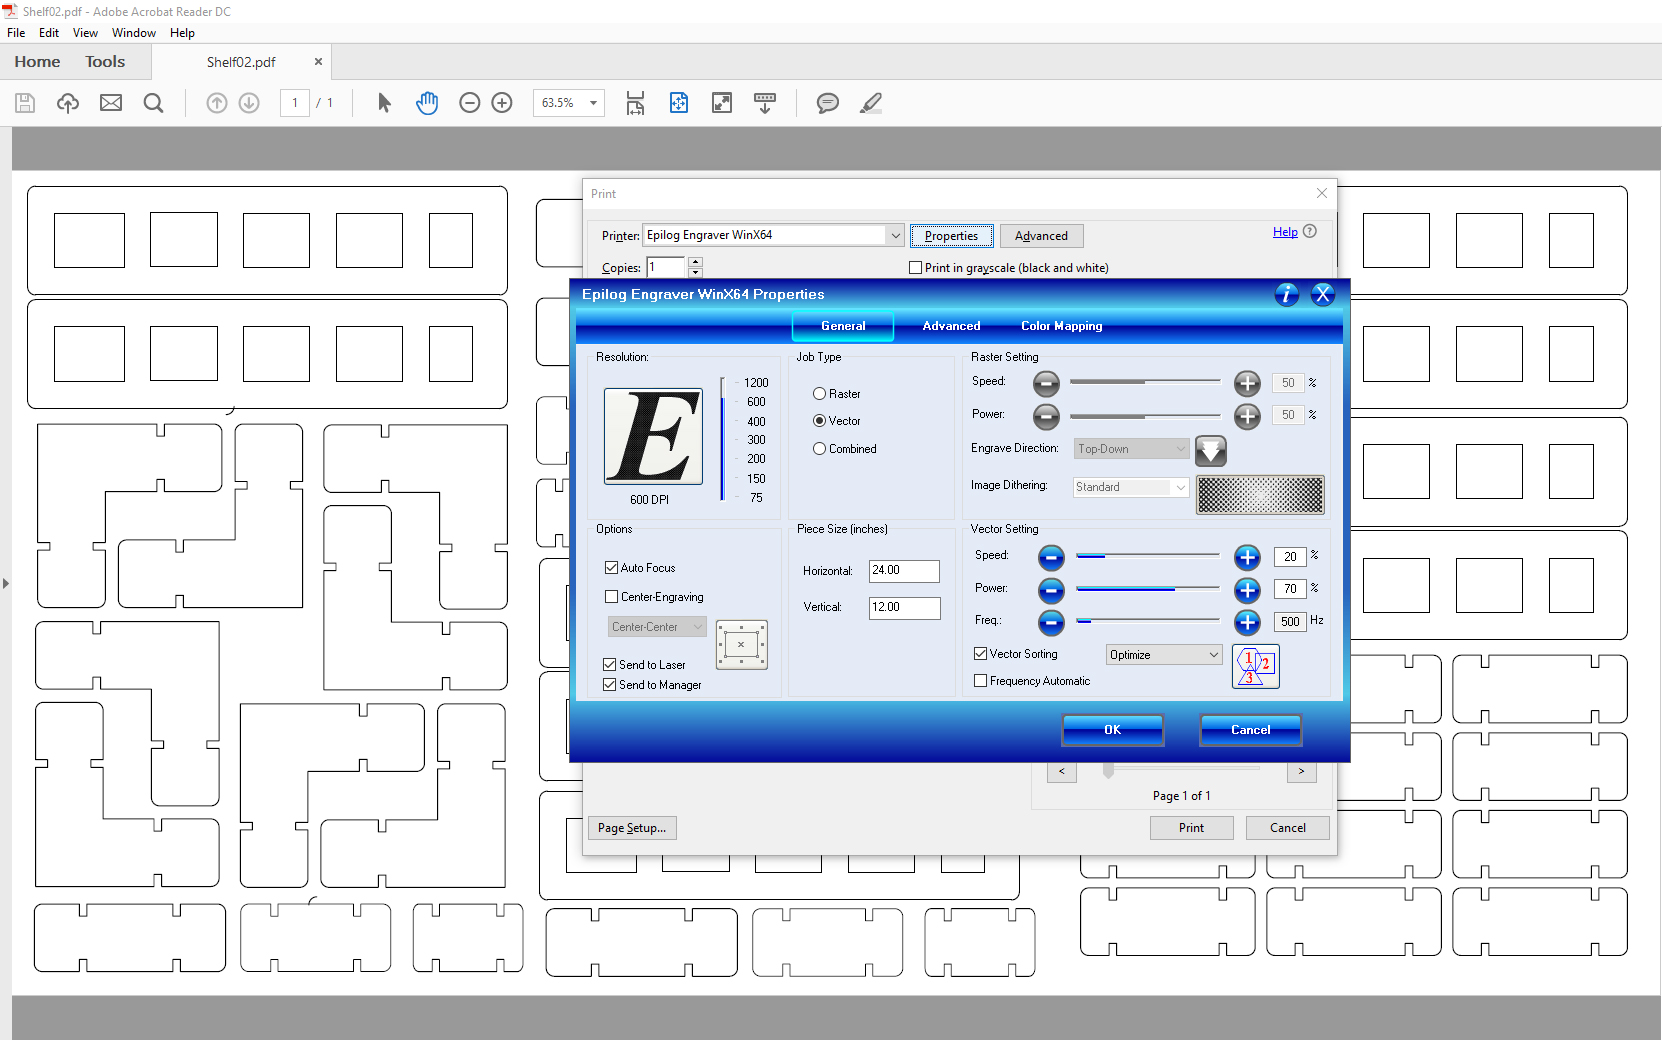Click the cloud upload icon in Acrobat toolbar
Image resolution: width=1662 pixels, height=1040 pixels.
point(68,103)
